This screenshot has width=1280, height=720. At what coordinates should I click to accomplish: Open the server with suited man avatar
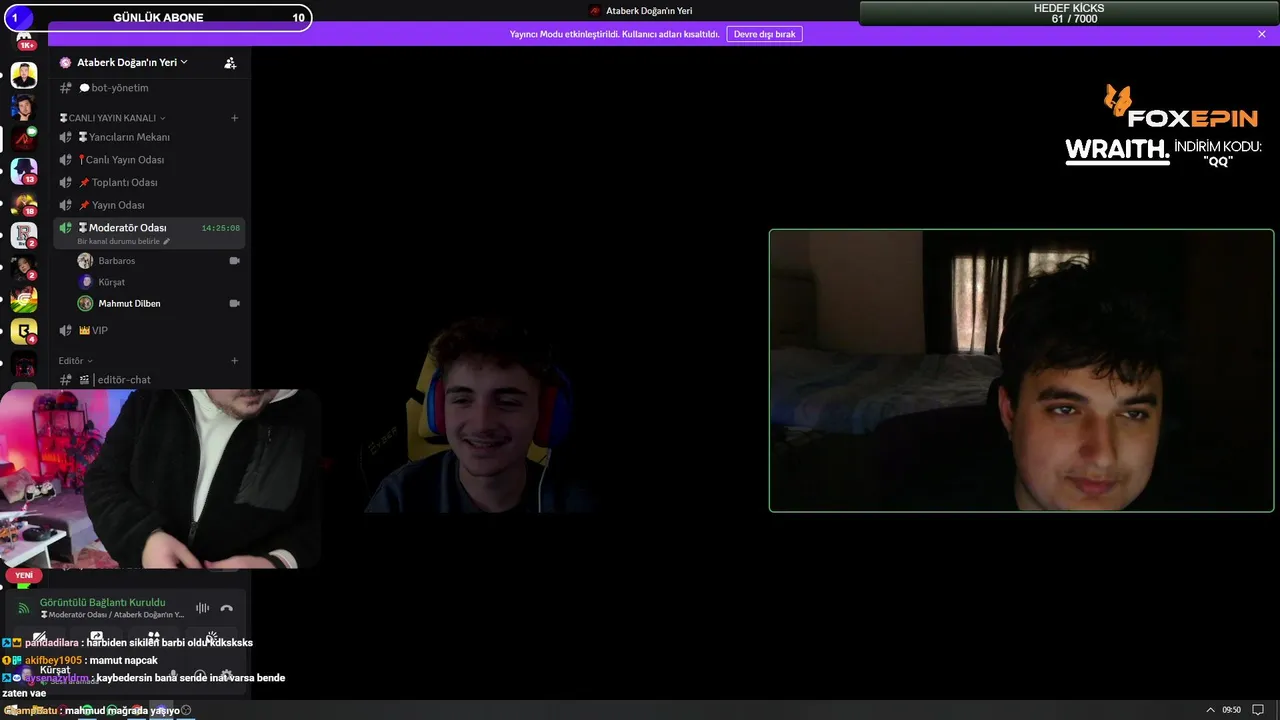[x=24, y=75]
